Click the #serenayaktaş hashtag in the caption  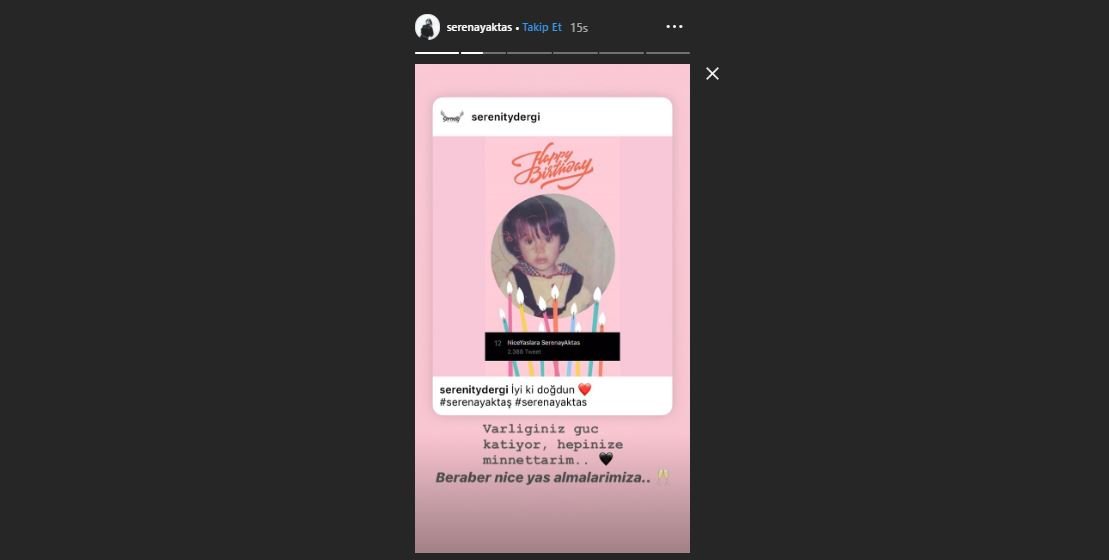[x=475, y=402]
